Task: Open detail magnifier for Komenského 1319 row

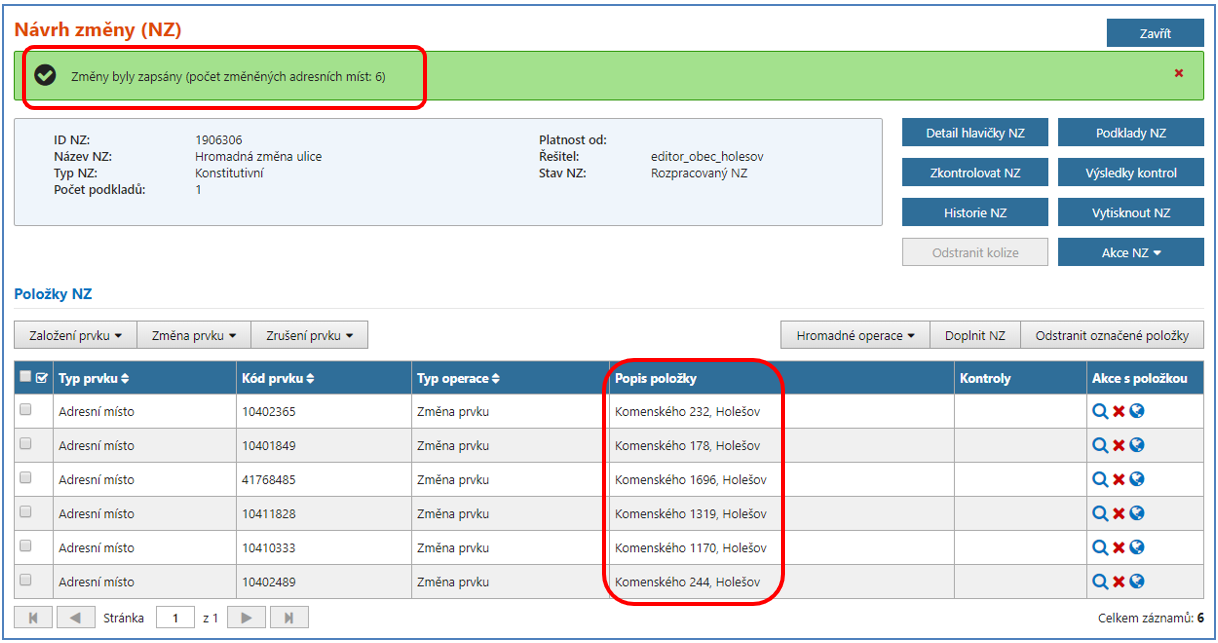Action: (1100, 514)
